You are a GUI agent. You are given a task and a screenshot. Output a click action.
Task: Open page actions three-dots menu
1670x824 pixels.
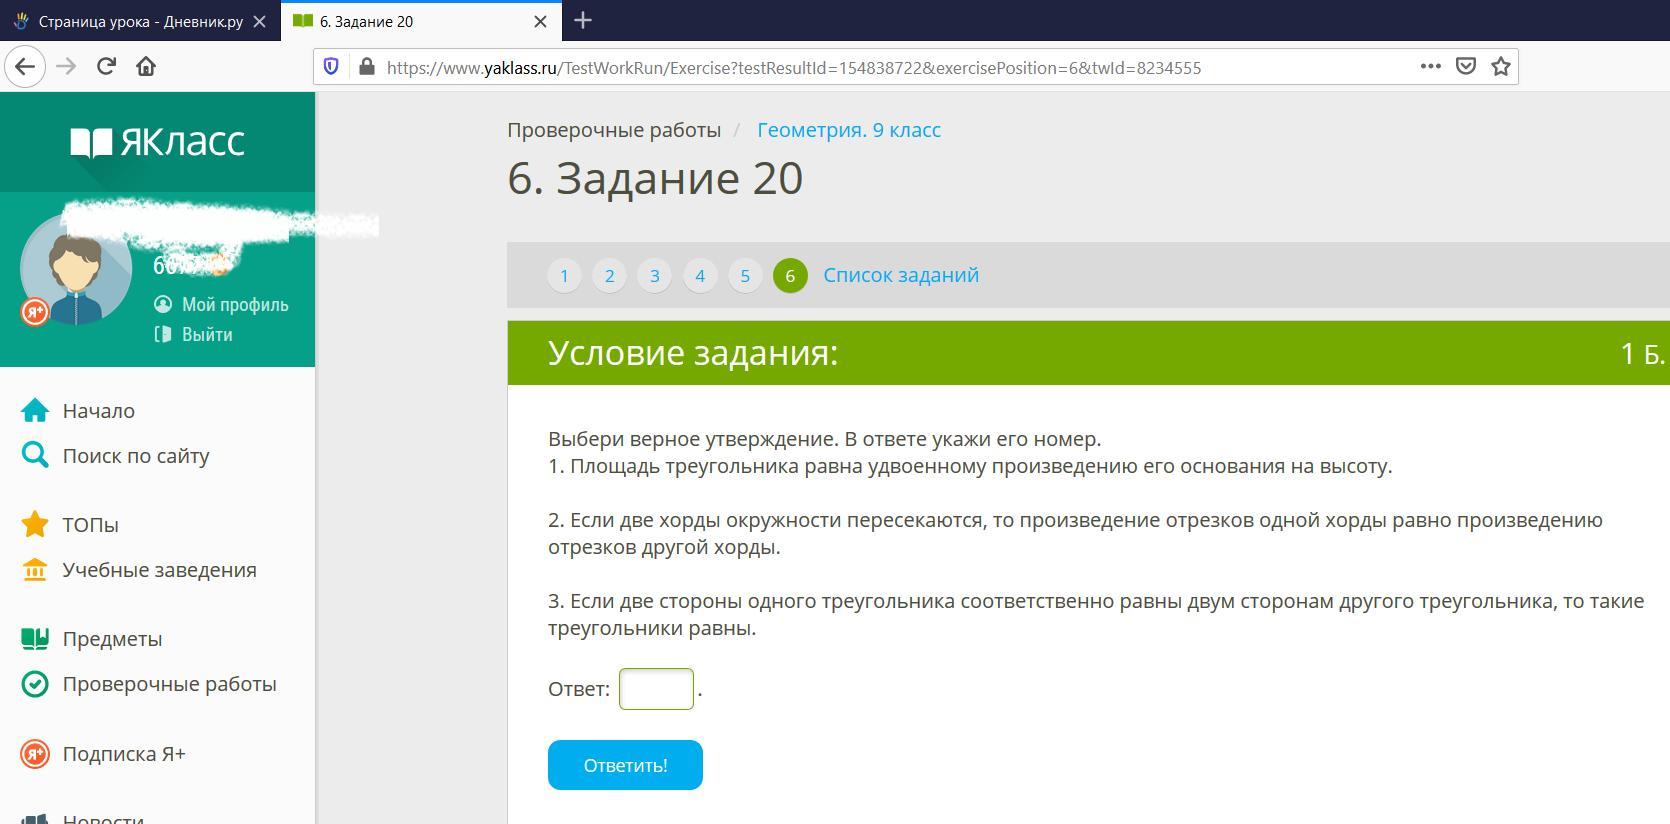(x=1431, y=66)
